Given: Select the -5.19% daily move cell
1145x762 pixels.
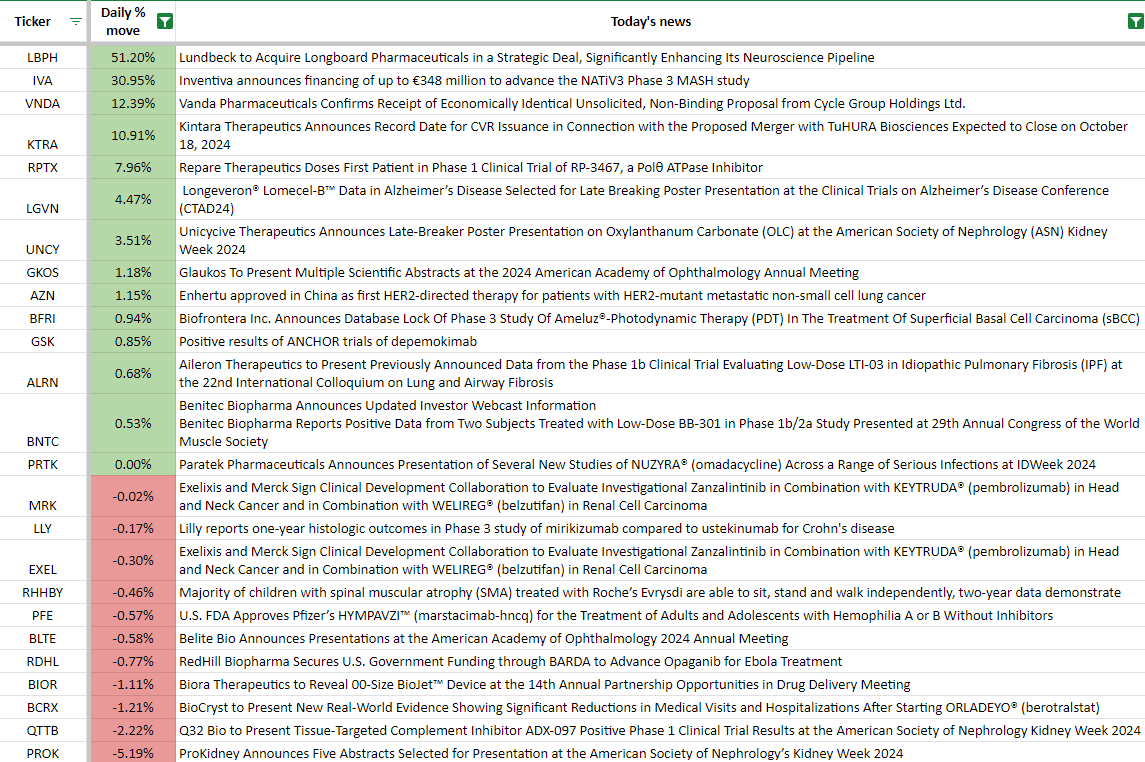Looking at the screenshot, I should pyautogui.click(x=133, y=753).
